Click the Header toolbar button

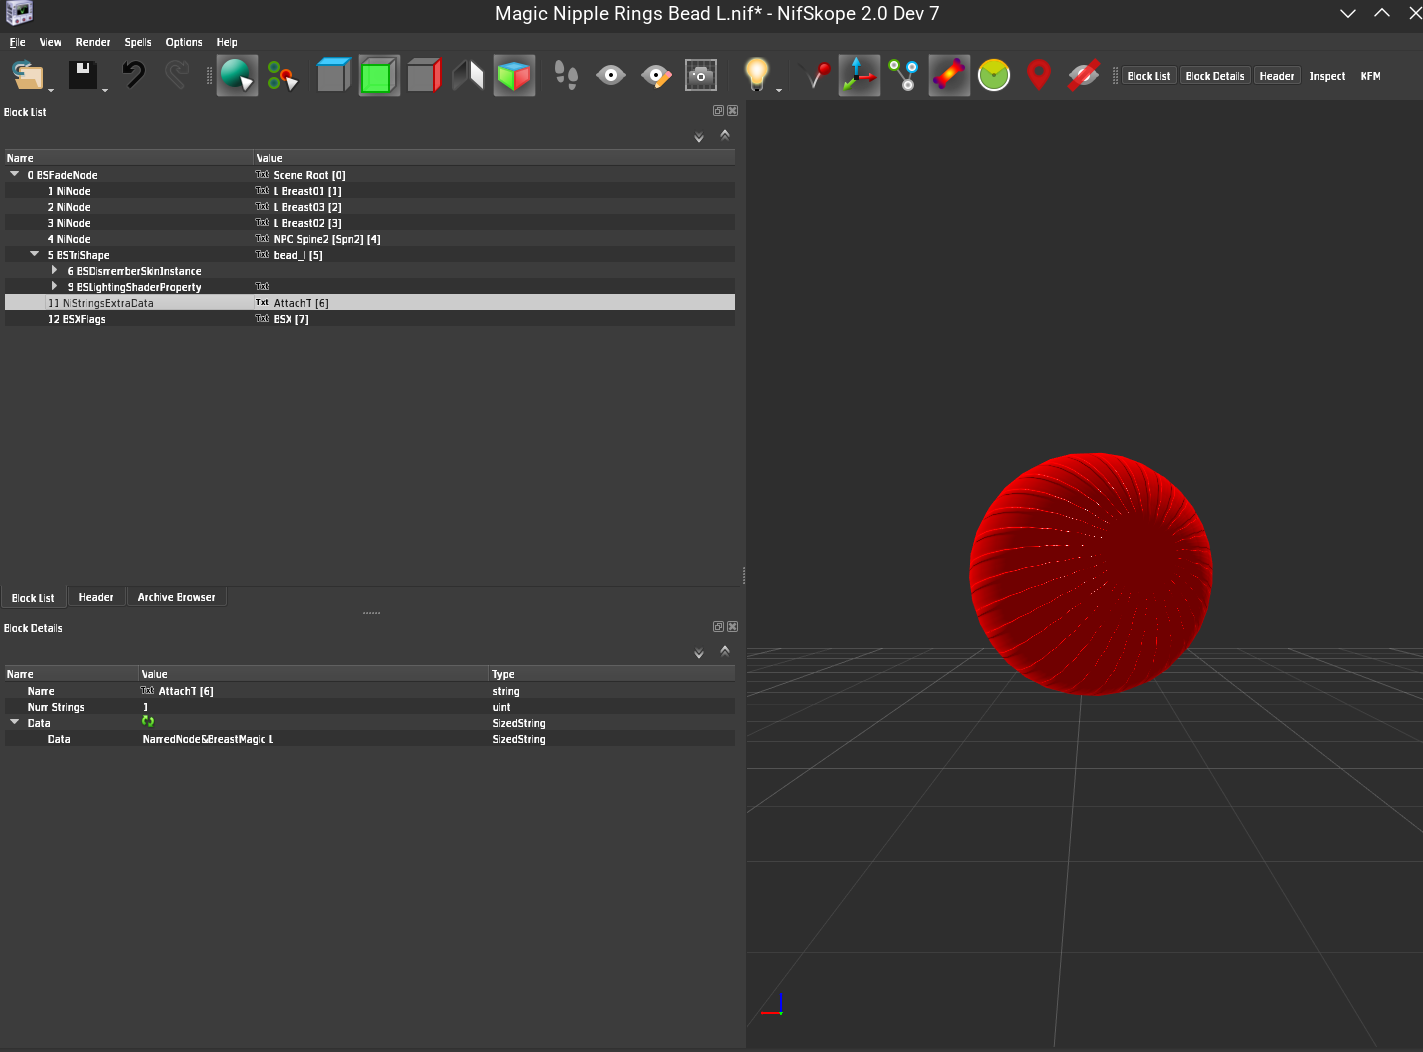1277,76
